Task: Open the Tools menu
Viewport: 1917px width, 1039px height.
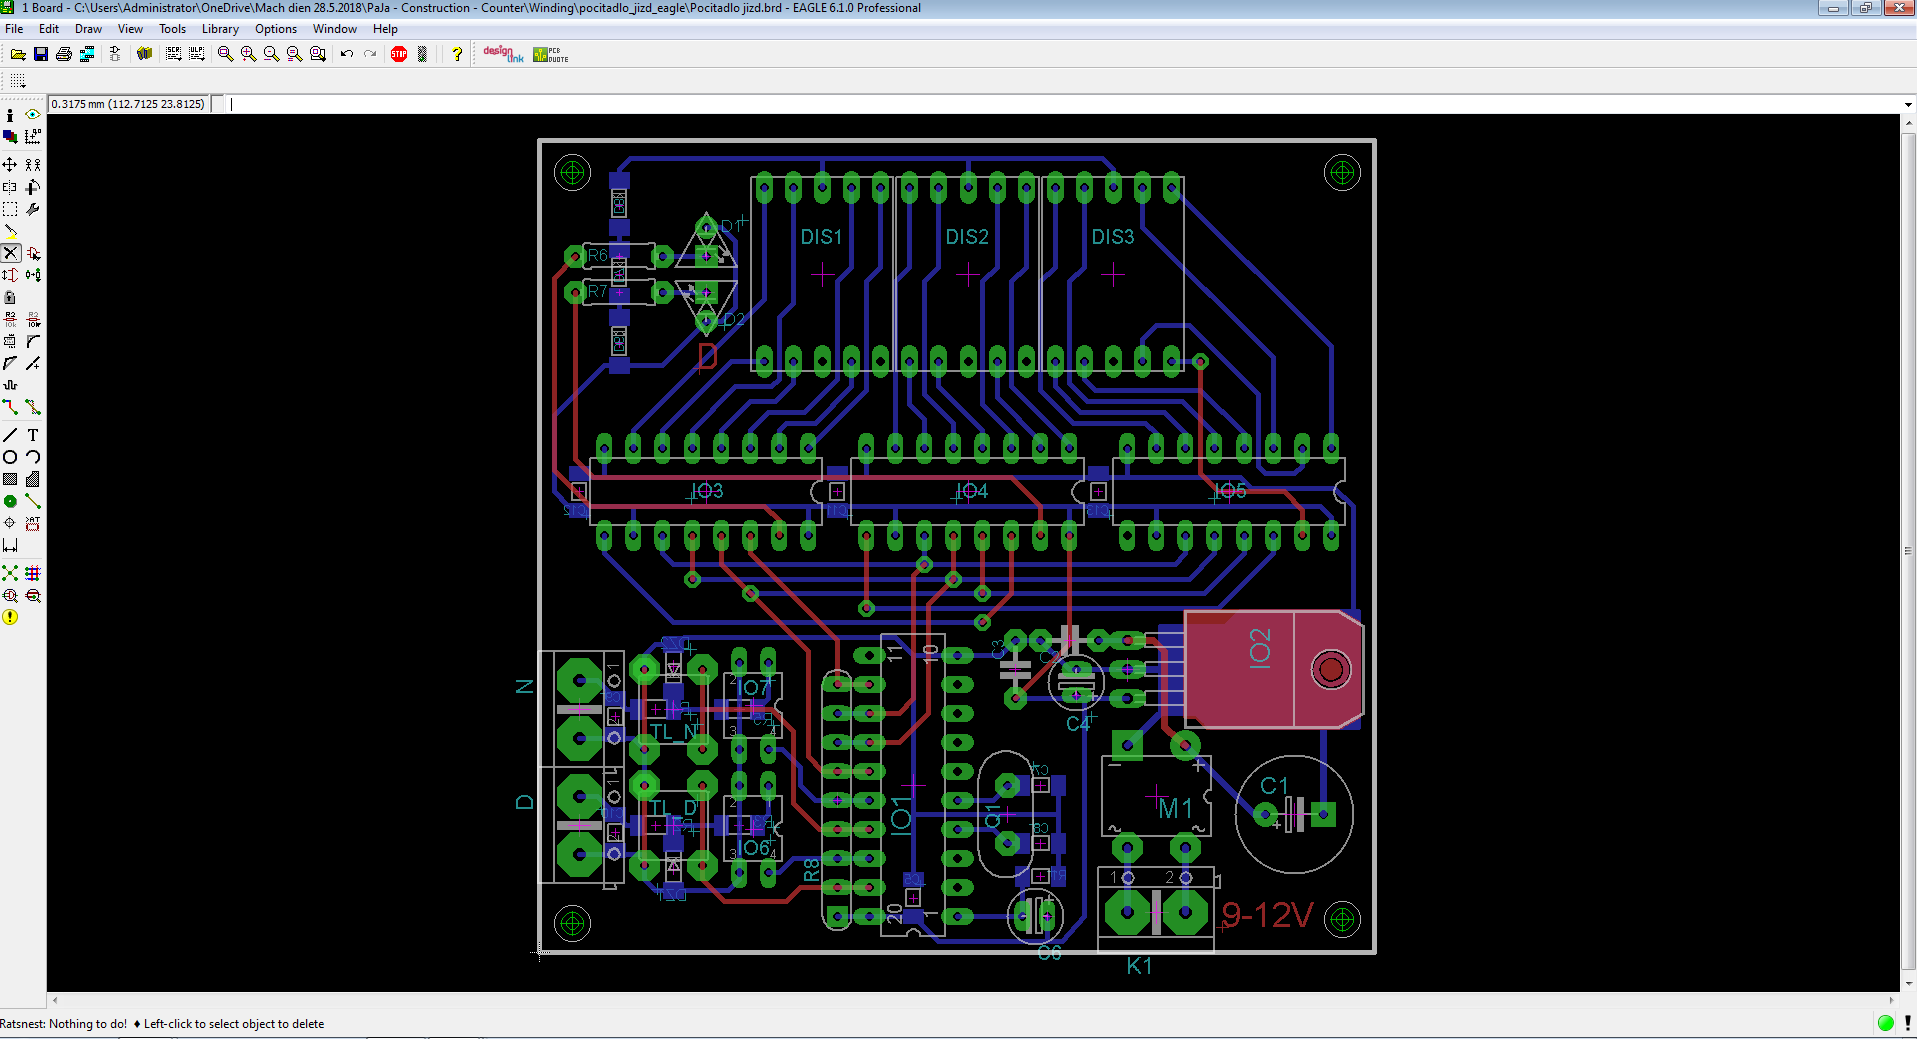Action: click(x=172, y=29)
